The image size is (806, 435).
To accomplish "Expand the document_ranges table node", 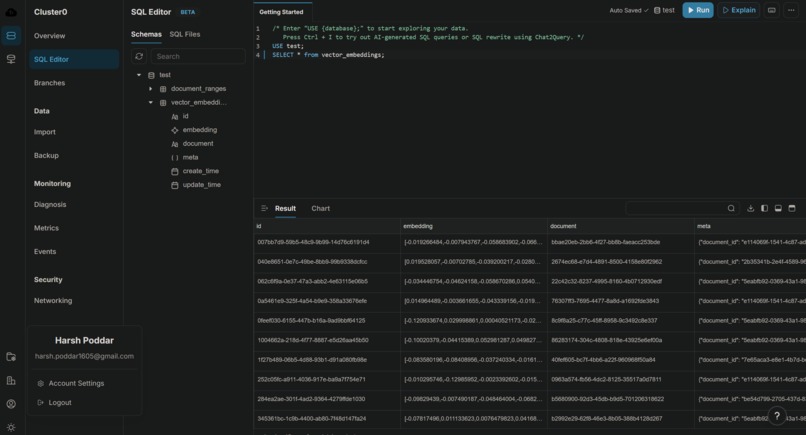I will click(x=151, y=89).
